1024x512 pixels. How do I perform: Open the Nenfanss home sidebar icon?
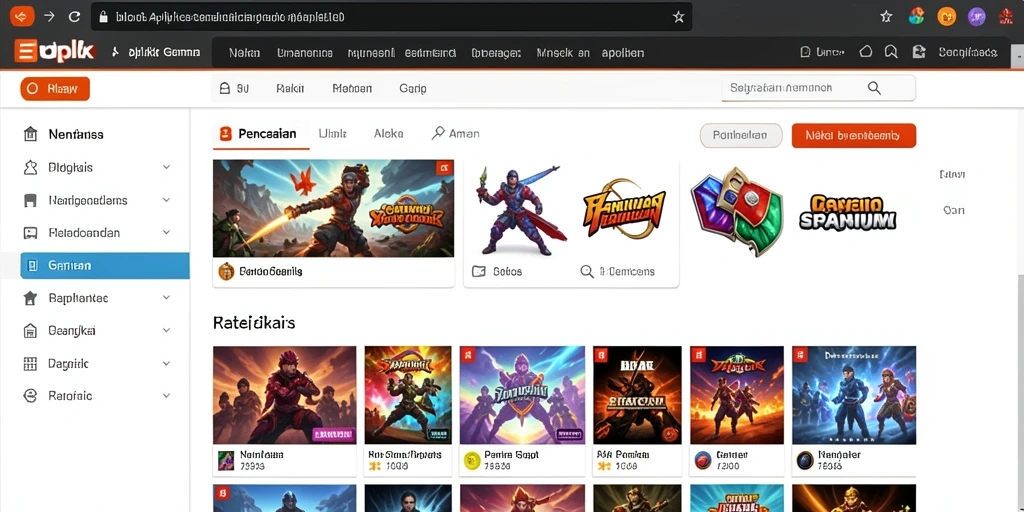[30, 135]
